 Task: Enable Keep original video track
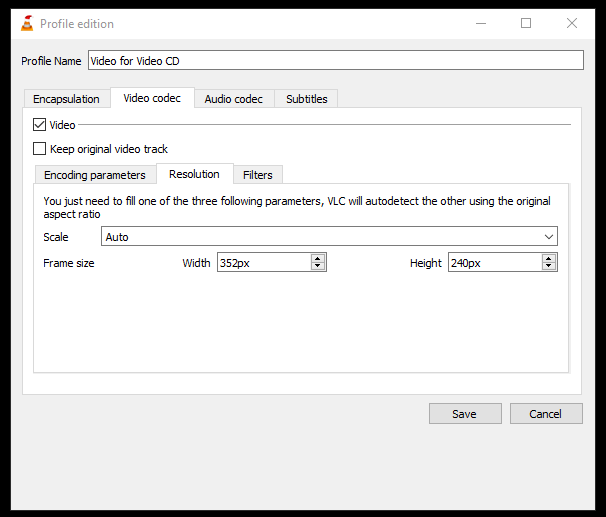click(x=39, y=149)
